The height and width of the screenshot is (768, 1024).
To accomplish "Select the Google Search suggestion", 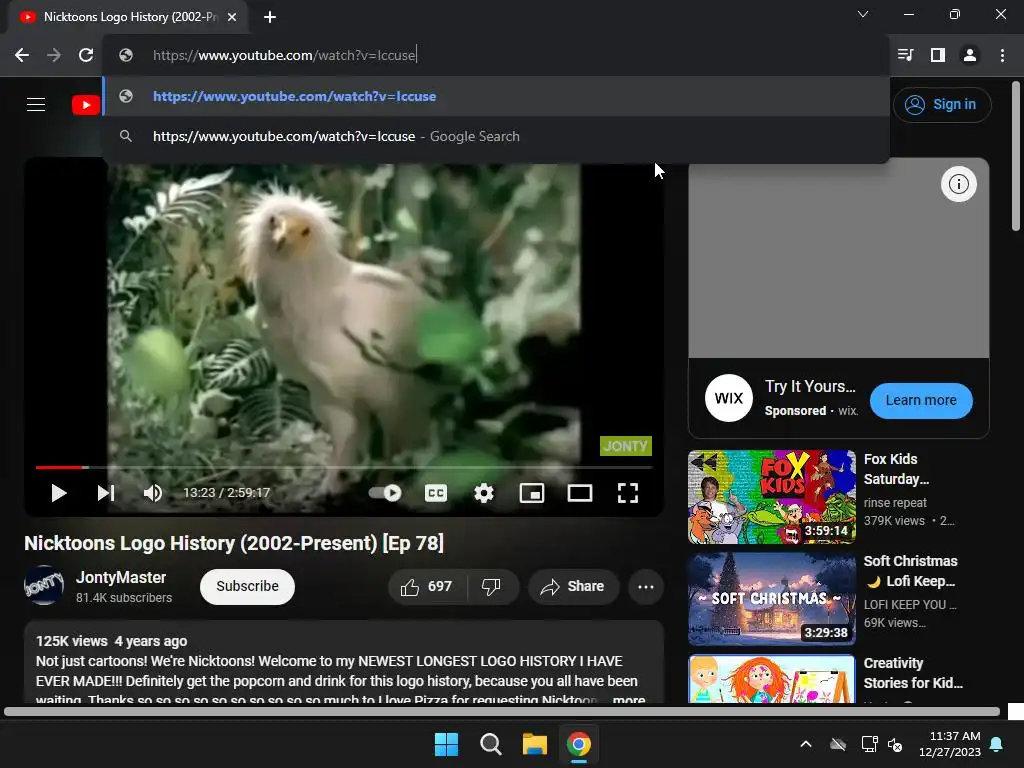I will coord(496,136).
